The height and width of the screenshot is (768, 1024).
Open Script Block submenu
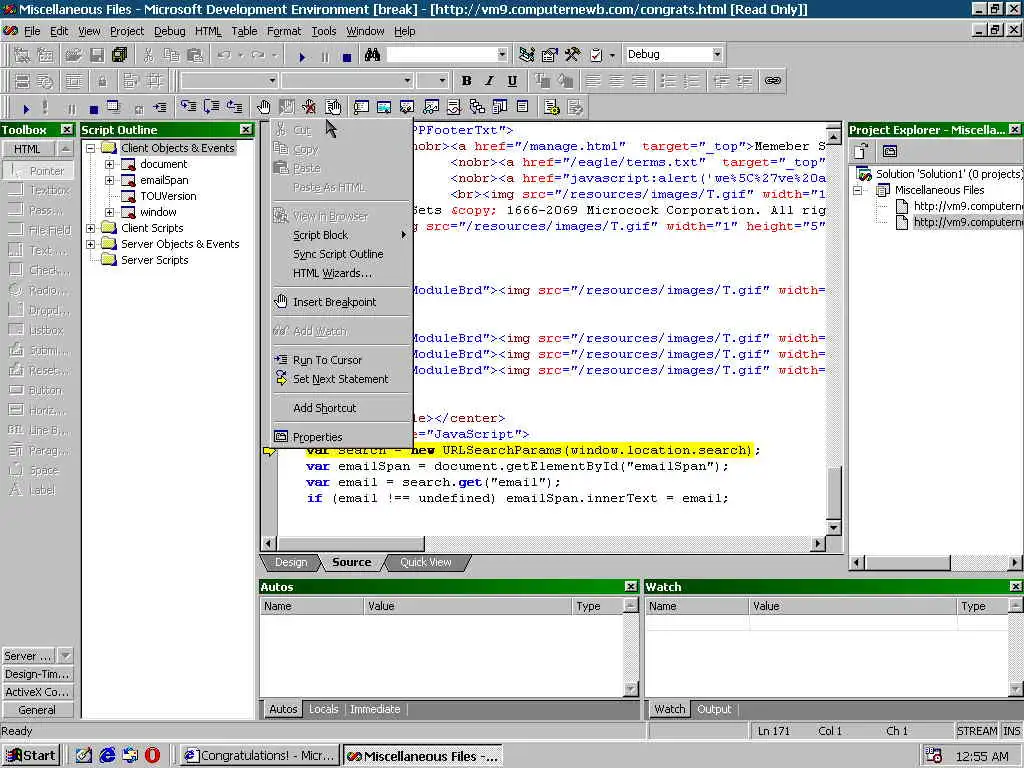pos(341,235)
